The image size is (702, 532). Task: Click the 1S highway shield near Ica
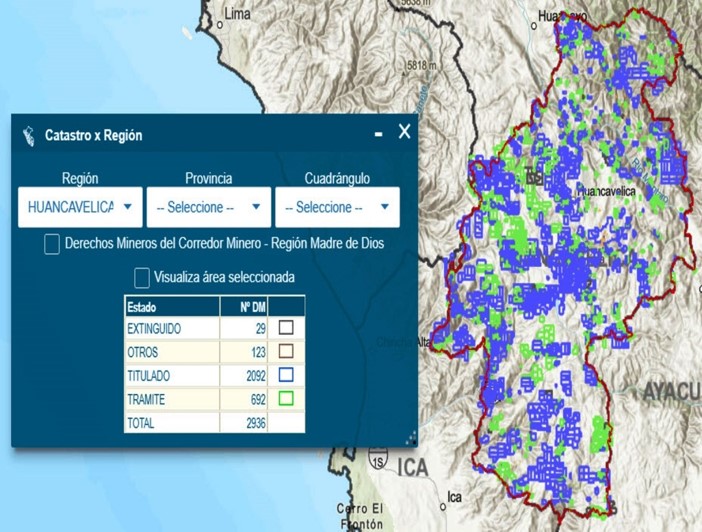coord(377,461)
